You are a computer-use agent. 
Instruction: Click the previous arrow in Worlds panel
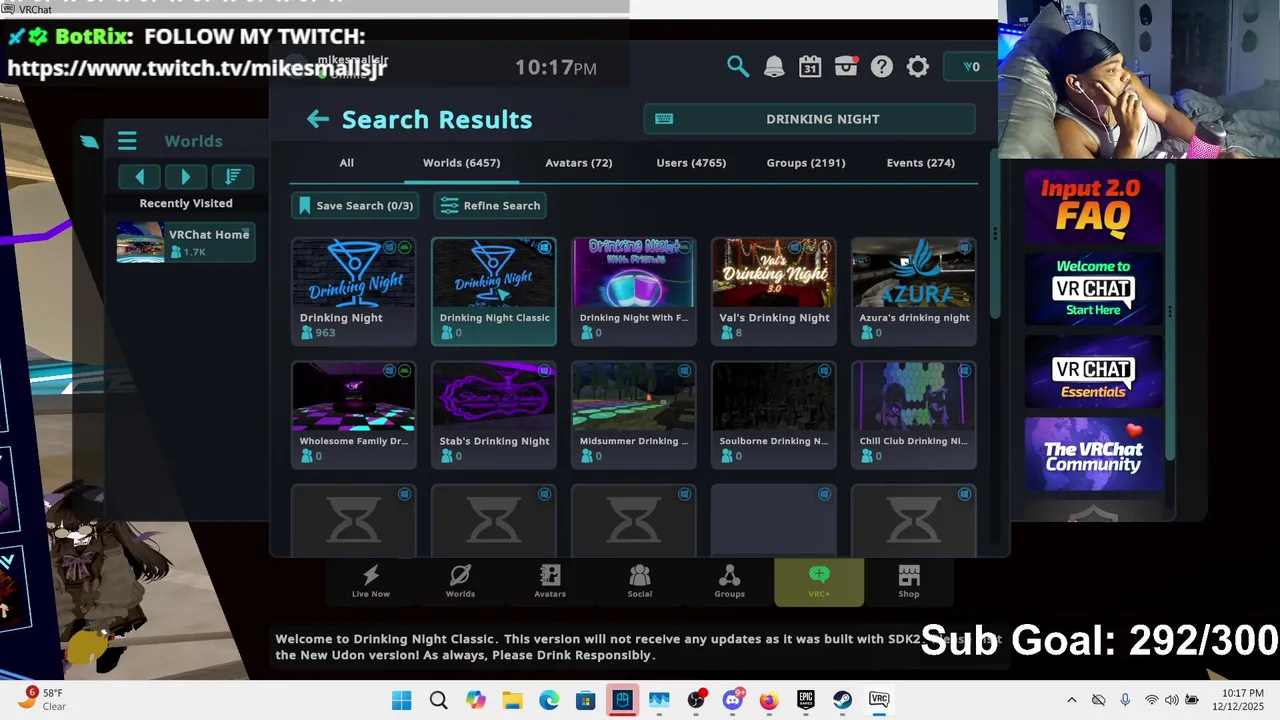tap(139, 177)
